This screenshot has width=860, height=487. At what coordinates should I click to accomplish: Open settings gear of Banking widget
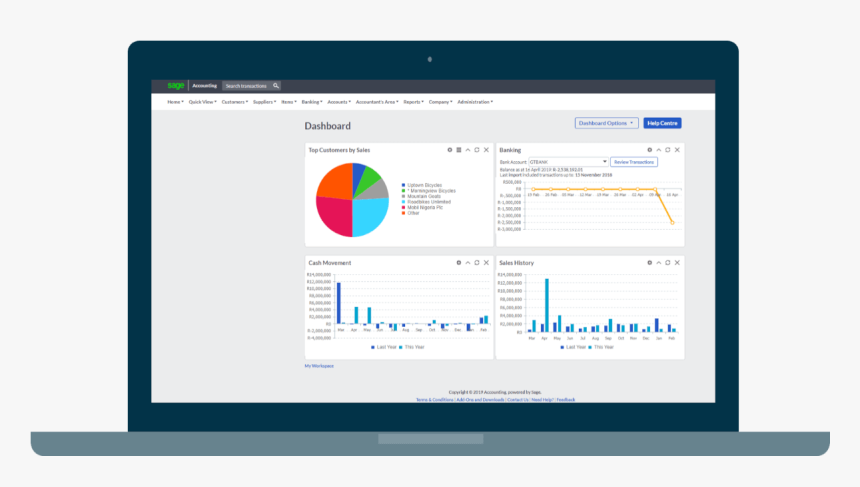point(650,150)
